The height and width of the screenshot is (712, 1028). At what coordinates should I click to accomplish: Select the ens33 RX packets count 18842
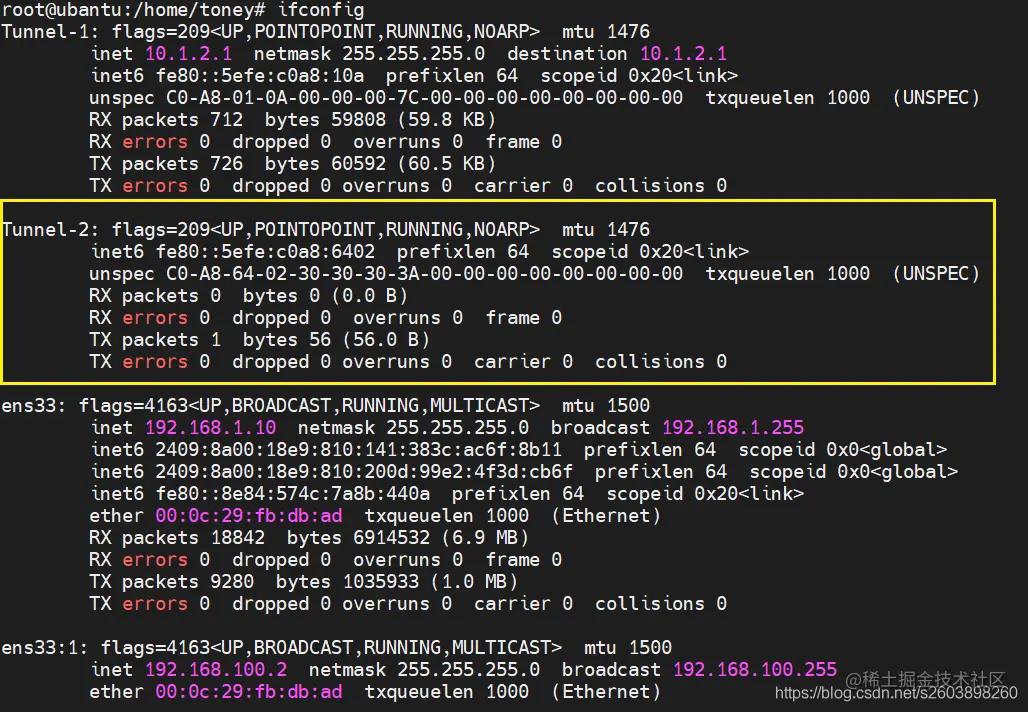pyautogui.click(x=238, y=538)
